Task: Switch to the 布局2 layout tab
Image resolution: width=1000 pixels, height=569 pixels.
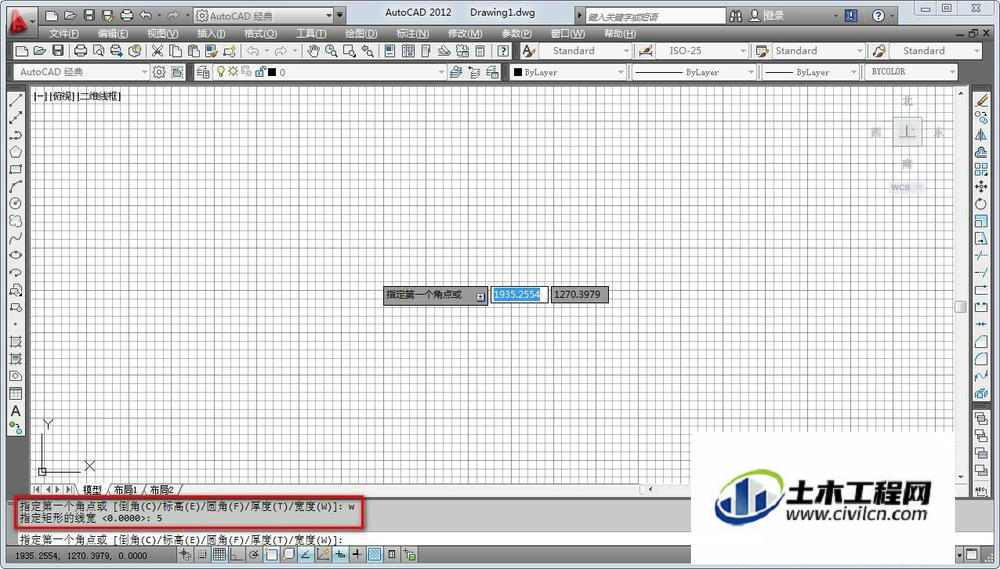Action: [x=161, y=490]
